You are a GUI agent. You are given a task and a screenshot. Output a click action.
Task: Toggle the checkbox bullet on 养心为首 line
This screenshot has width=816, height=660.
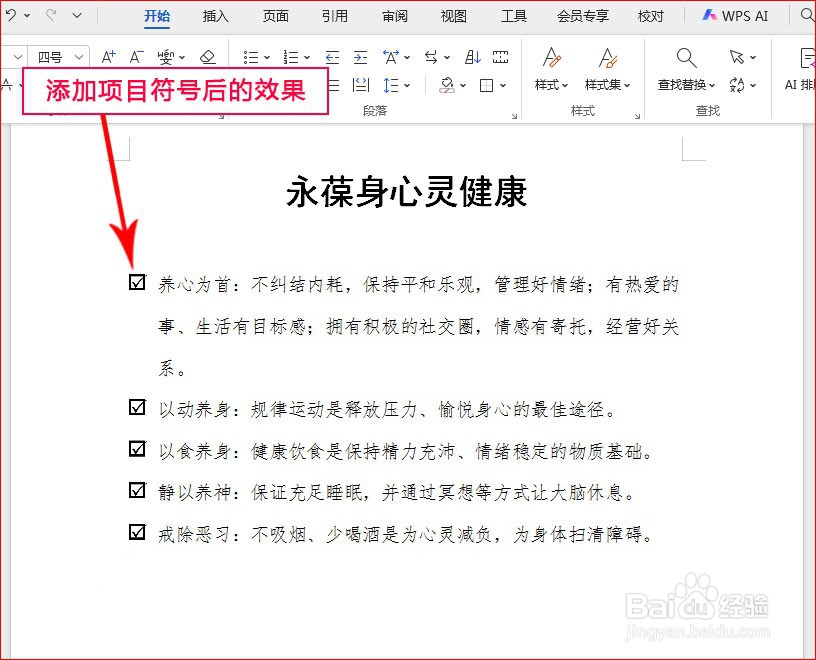136,282
